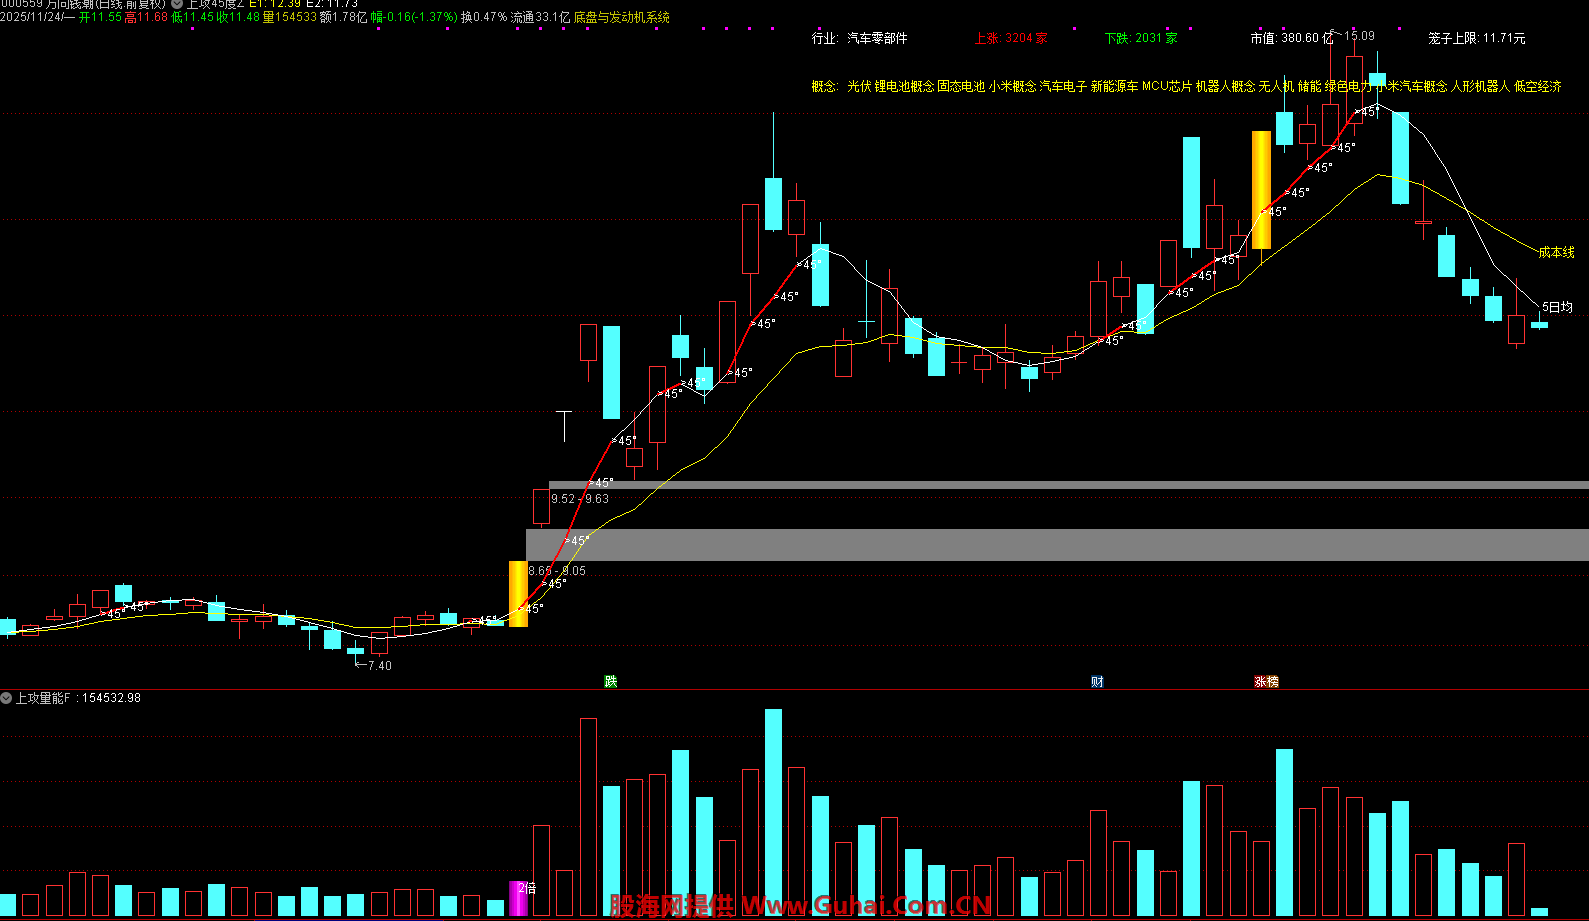The image size is (1589, 921).
Task: Click the magenta 2倍 volume bar
Action: pos(518,897)
